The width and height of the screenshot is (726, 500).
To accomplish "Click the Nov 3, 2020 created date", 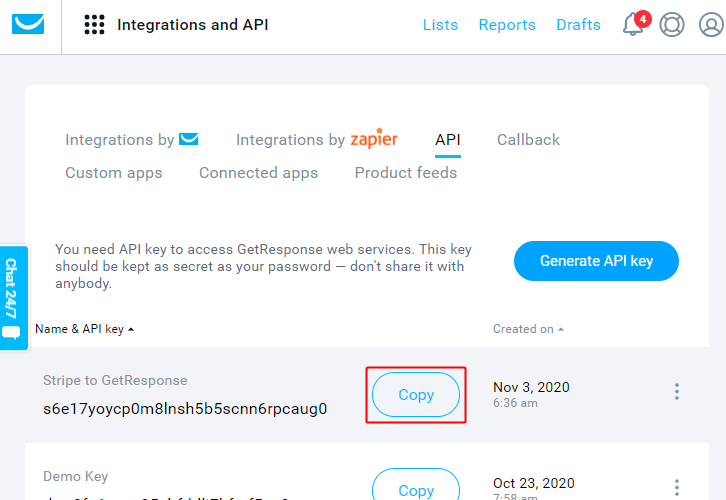I will coord(531,387).
